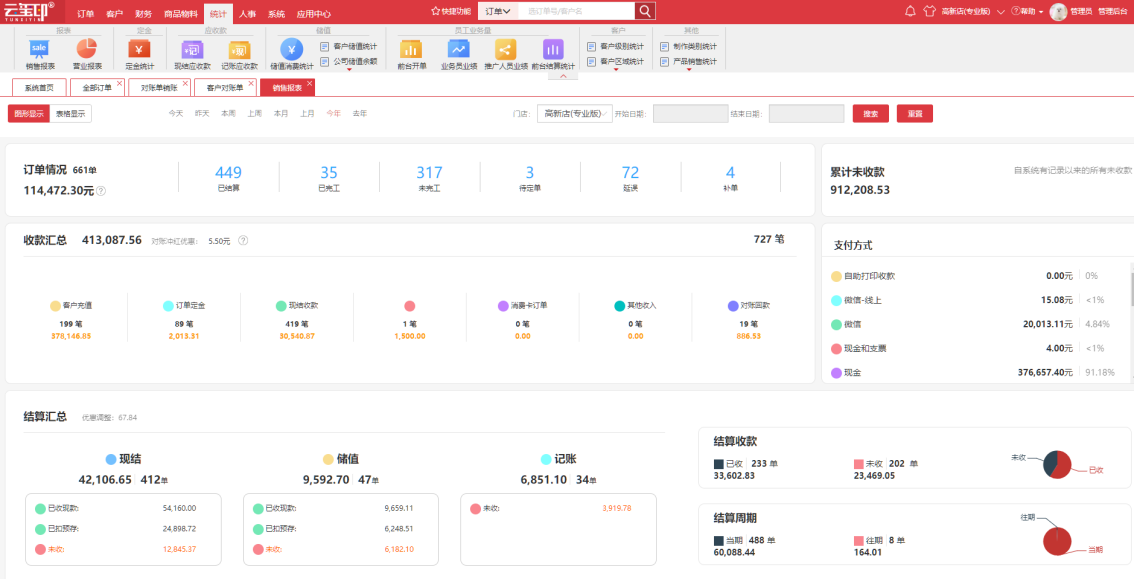This screenshot has width=1134, height=579.
Task: Expand the store switcher chevron in header
Action: pyautogui.click(x=1001, y=12)
